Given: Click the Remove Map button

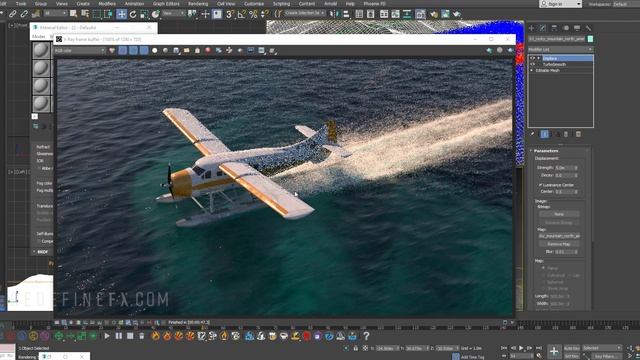Looking at the screenshot, I should pyautogui.click(x=559, y=244).
